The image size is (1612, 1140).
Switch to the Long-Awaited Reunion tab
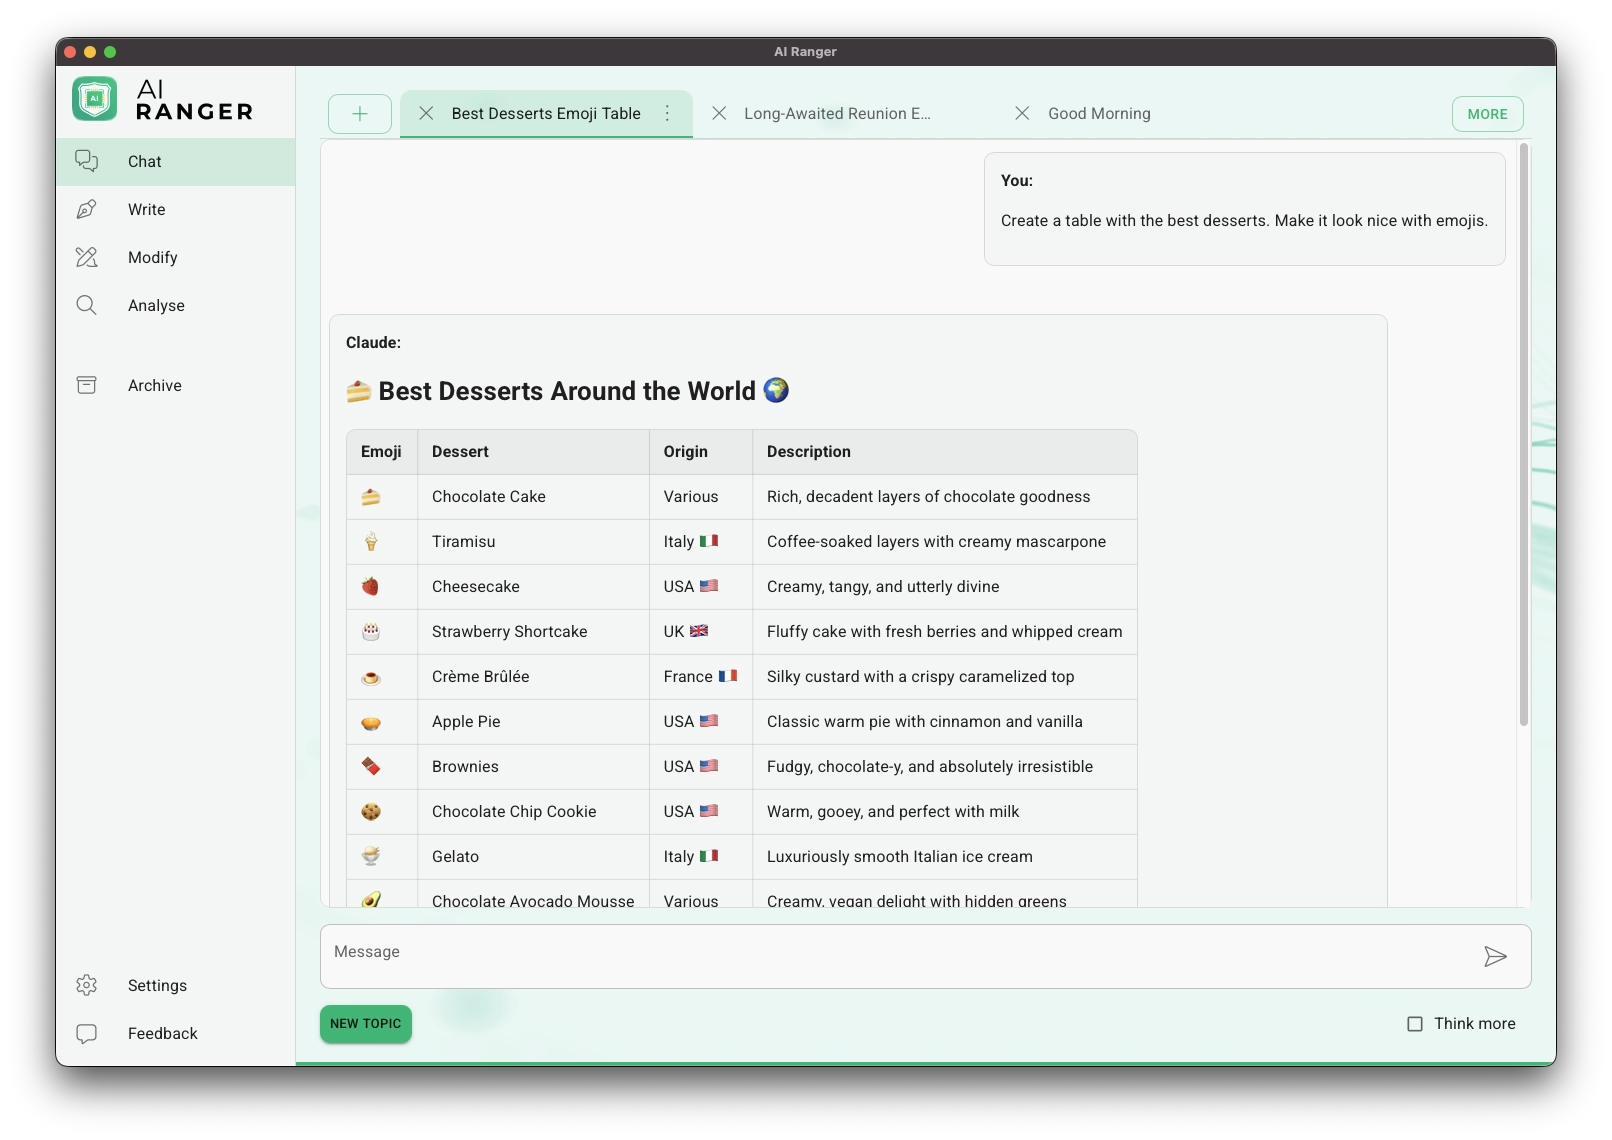(x=837, y=114)
